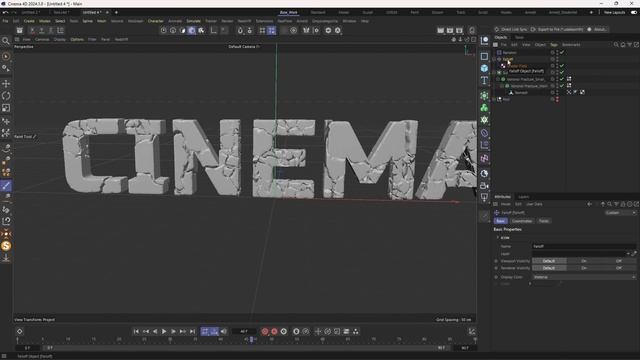Image resolution: width=640 pixels, height=360 pixels.
Task: Click the Direct Link Sync button
Action: pos(510,29)
